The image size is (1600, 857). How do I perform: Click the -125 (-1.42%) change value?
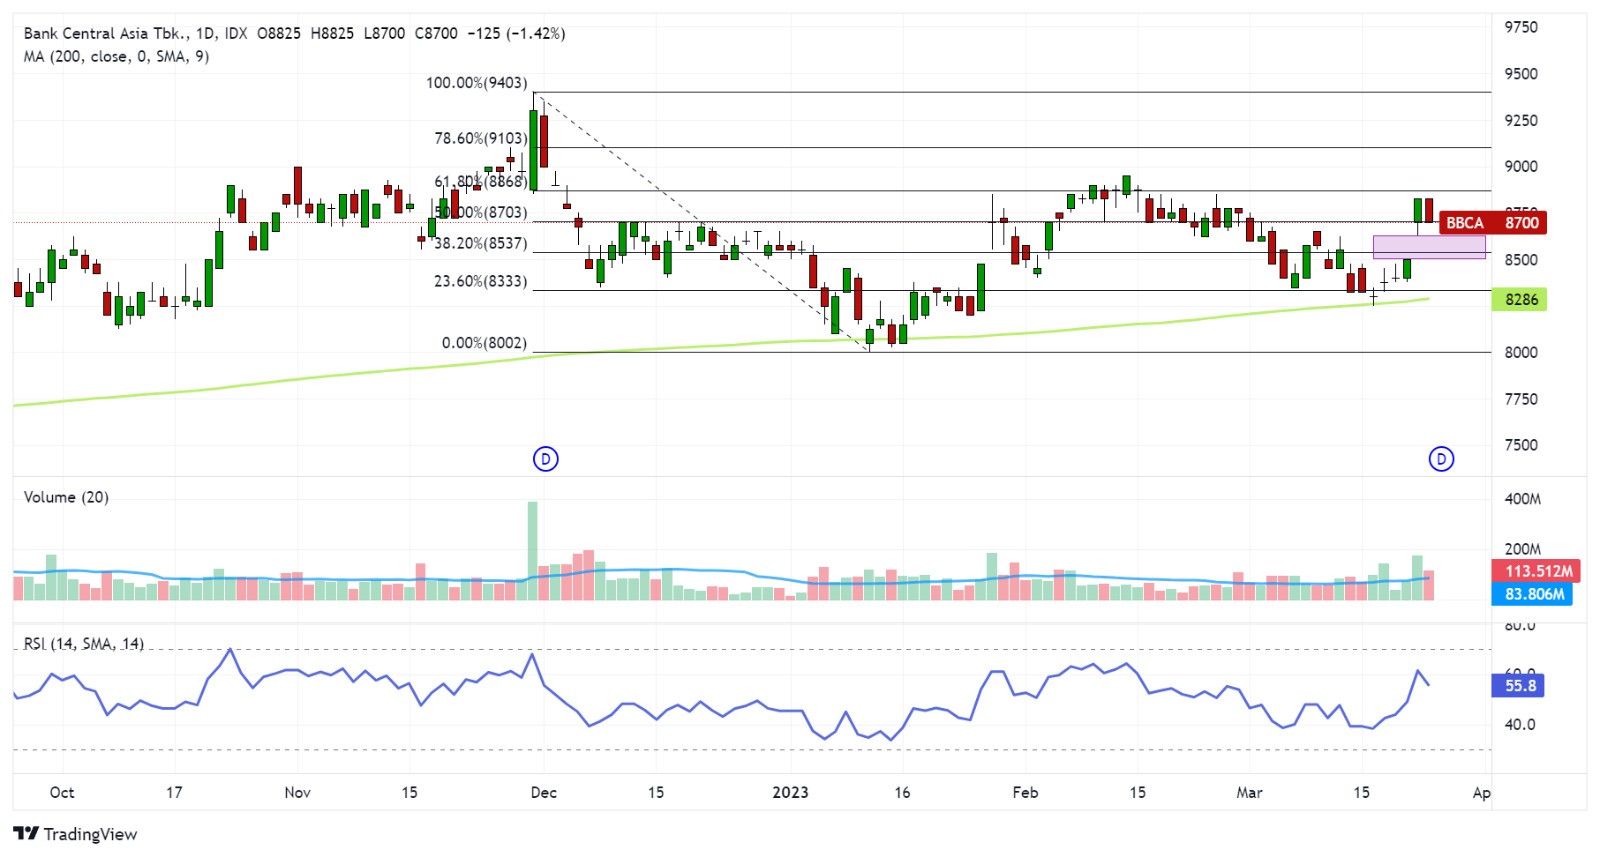(516, 33)
